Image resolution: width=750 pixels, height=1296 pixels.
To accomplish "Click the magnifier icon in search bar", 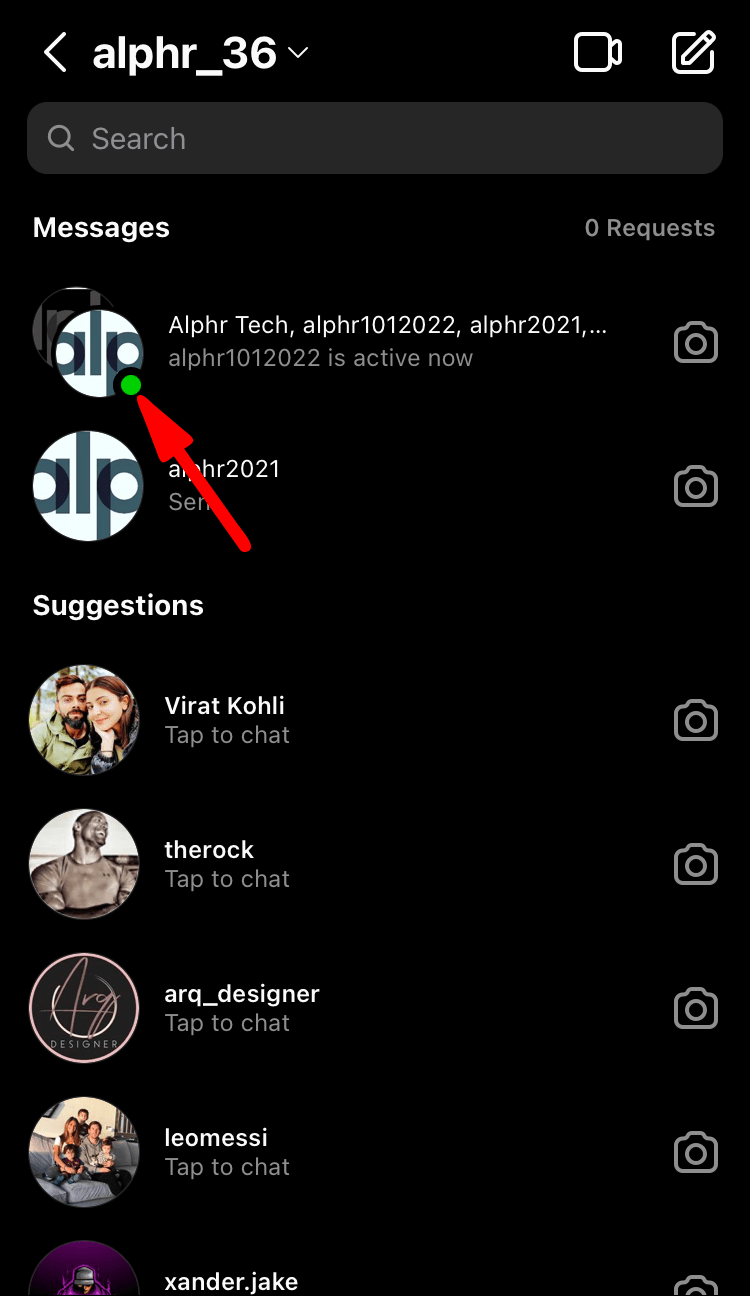I will [61, 138].
